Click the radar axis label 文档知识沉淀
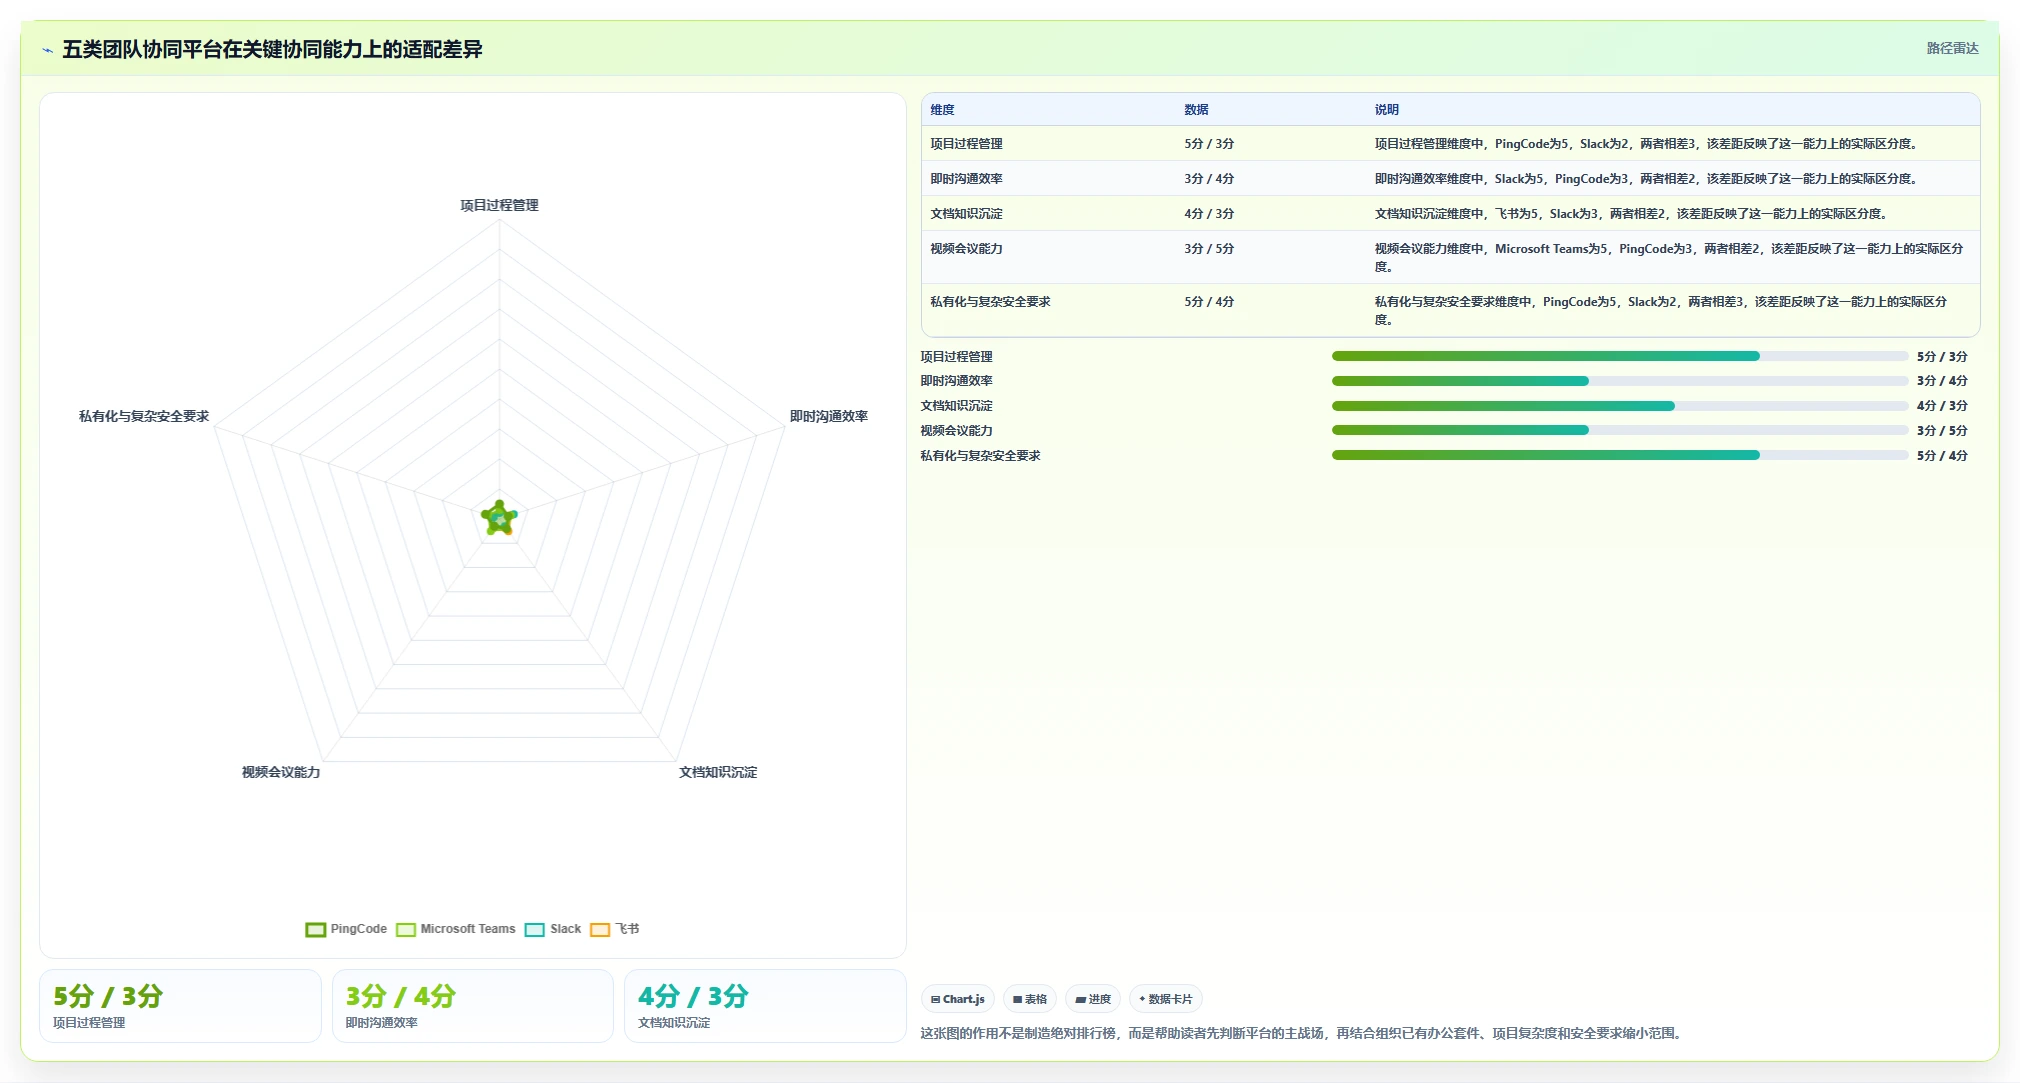Image resolution: width=2020 pixels, height=1083 pixels. pyautogui.click(x=718, y=772)
